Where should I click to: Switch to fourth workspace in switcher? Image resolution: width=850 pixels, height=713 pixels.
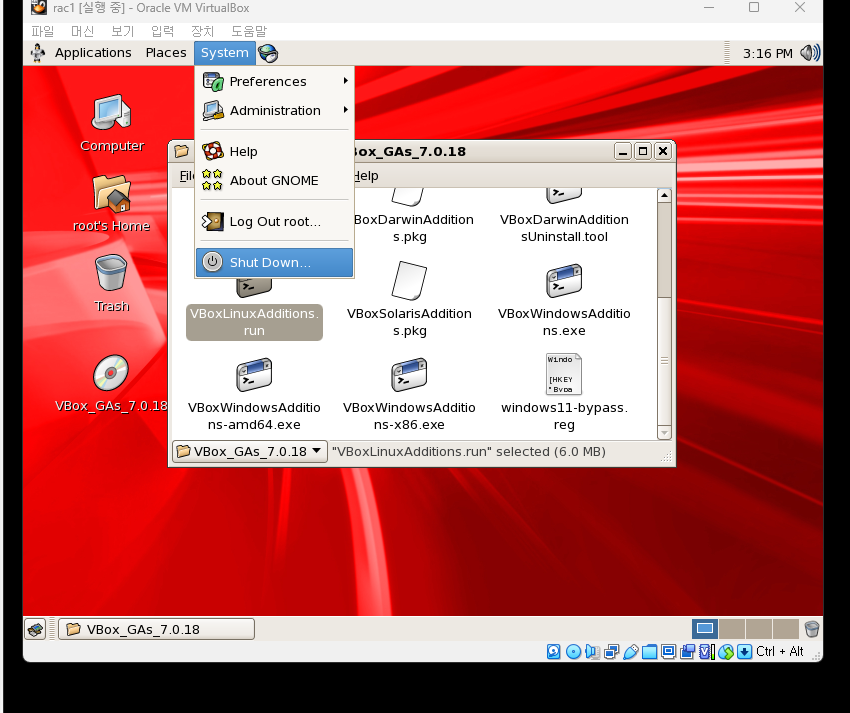785,629
